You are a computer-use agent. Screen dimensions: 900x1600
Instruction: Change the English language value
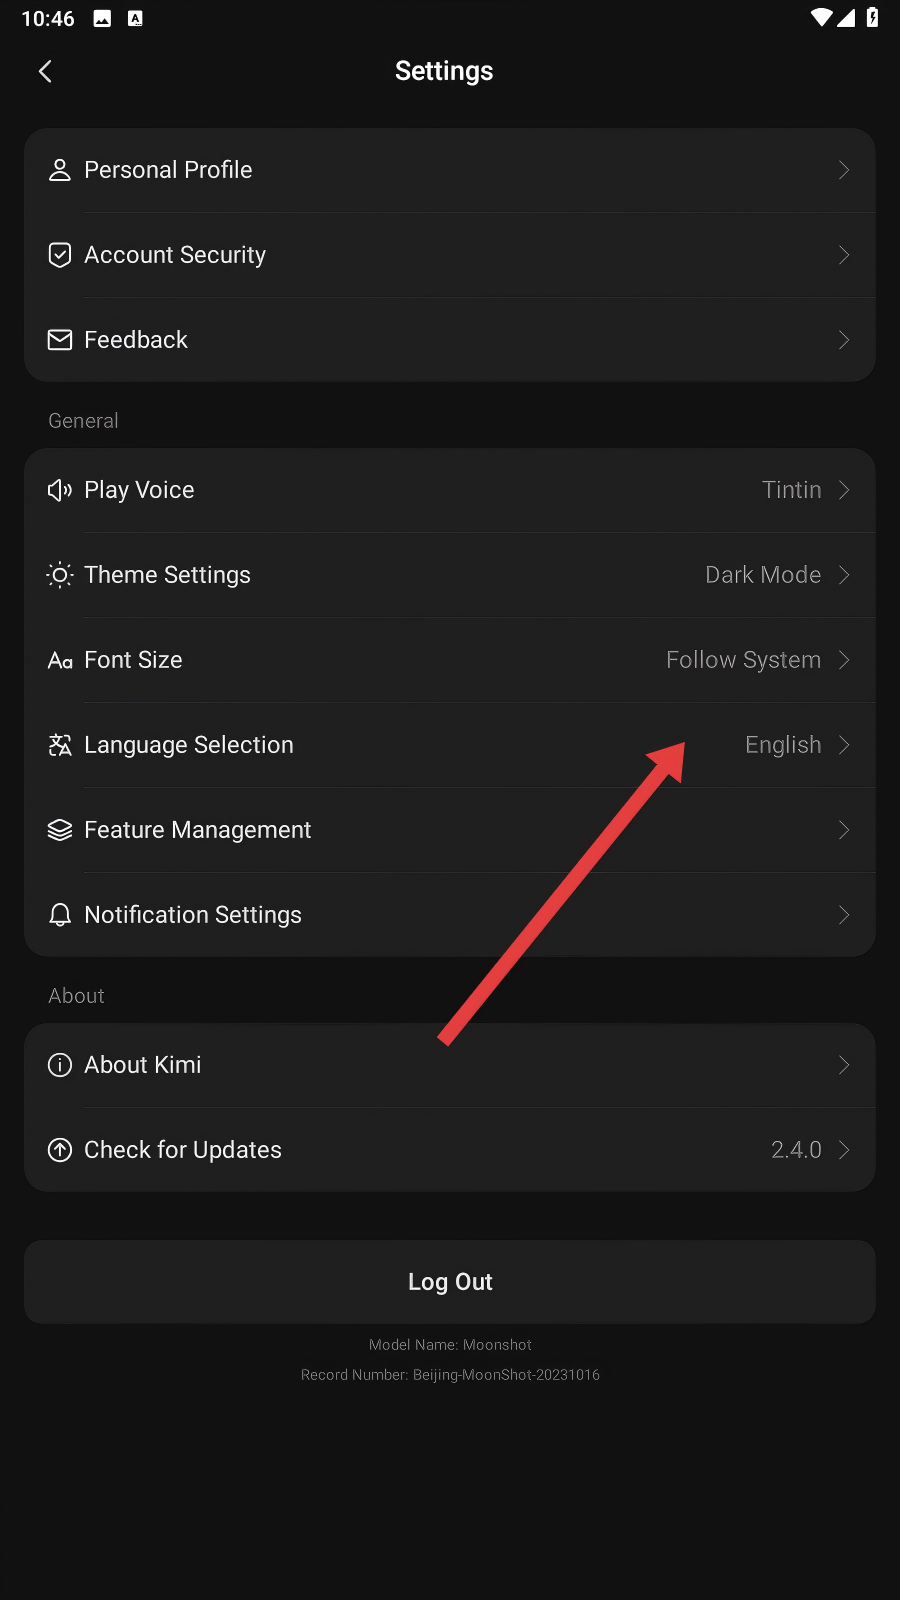pyautogui.click(x=783, y=745)
